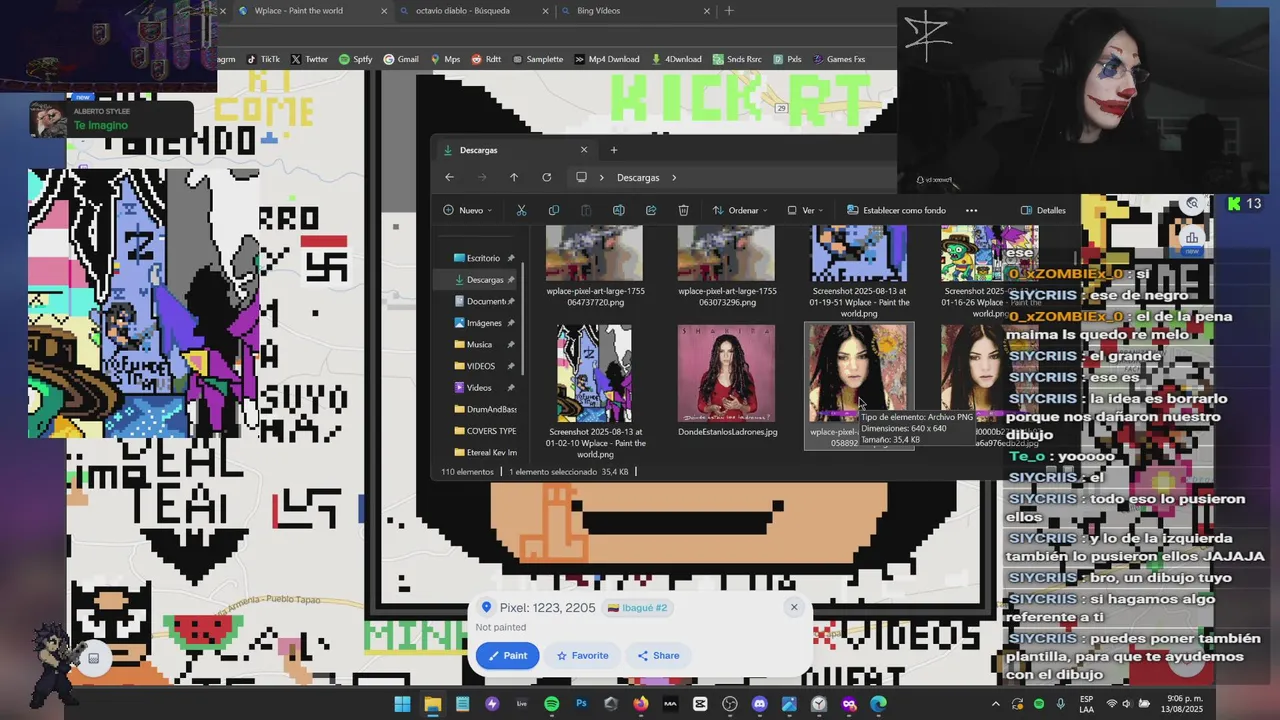1280x720 pixels.
Task: Expand the chevron after Descargas in address bar
Action: (x=674, y=177)
